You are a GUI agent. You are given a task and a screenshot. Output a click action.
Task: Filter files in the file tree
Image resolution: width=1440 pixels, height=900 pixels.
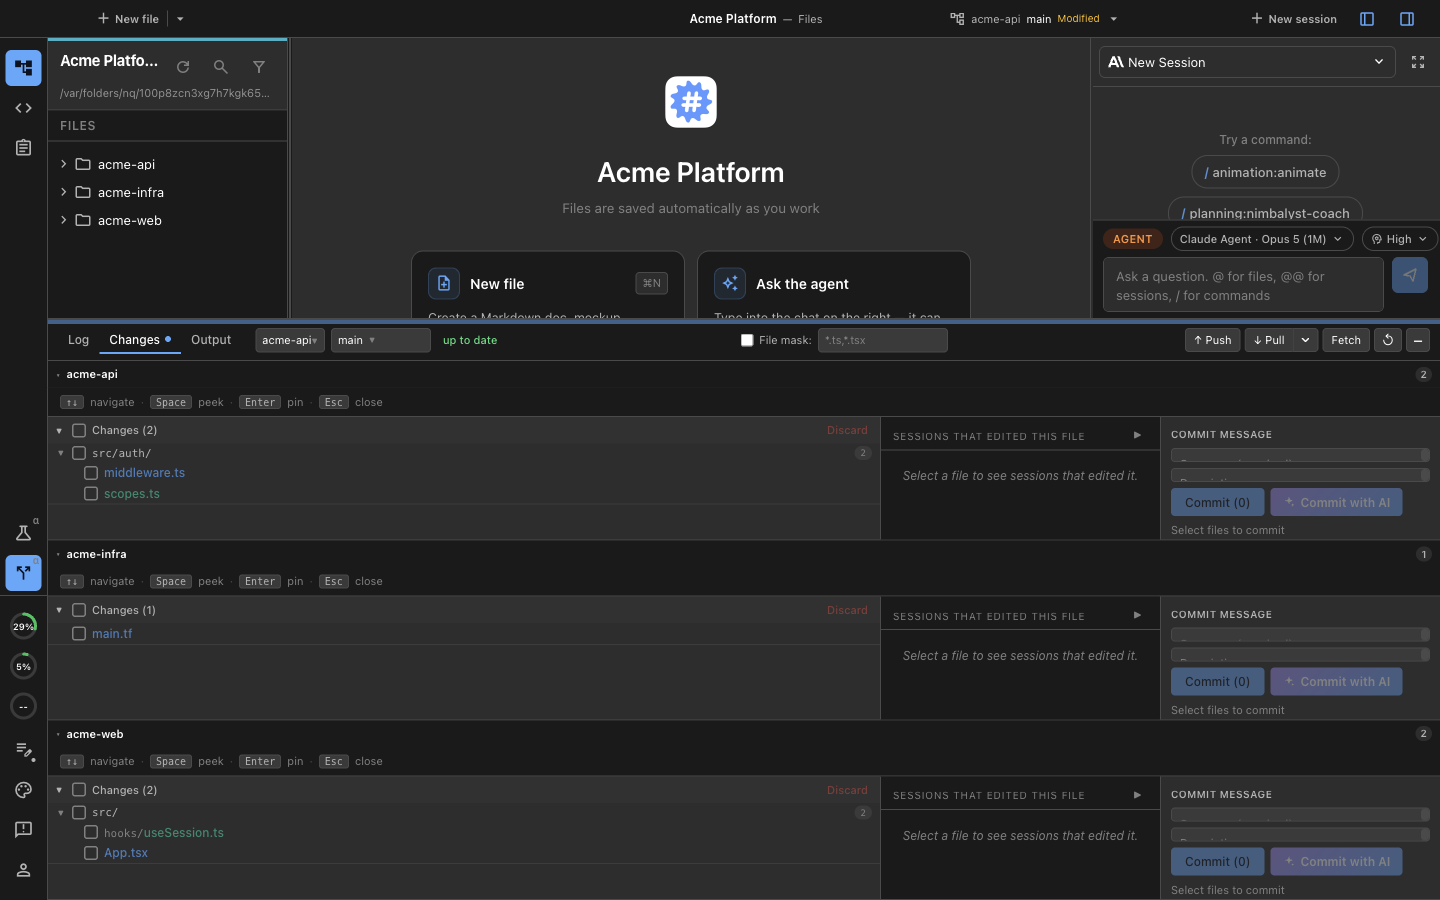click(259, 67)
